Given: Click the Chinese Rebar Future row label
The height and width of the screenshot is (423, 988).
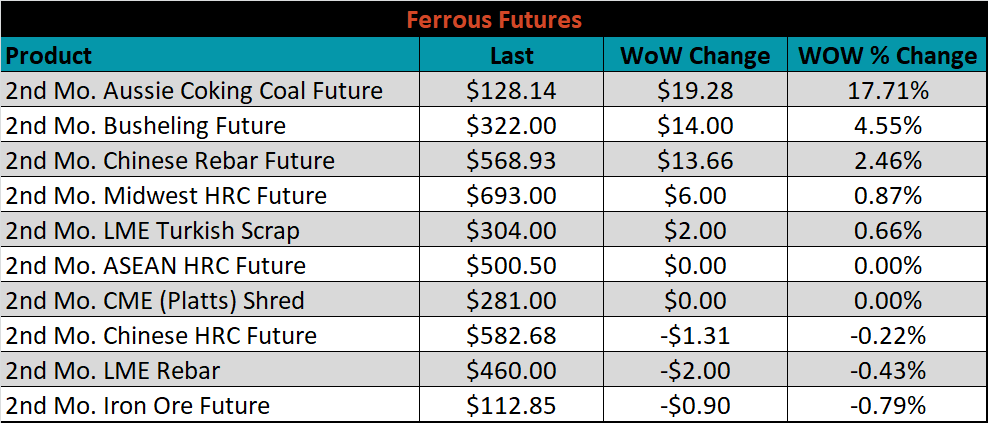Looking at the screenshot, I should (210, 159).
